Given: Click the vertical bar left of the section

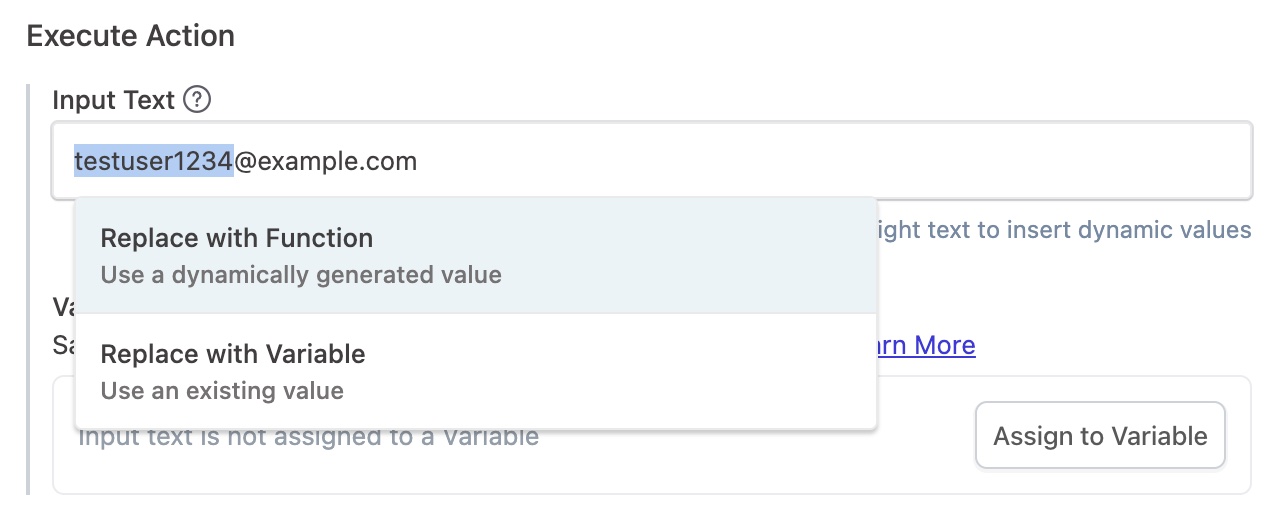Looking at the screenshot, I should pyautogui.click(x=29, y=290).
